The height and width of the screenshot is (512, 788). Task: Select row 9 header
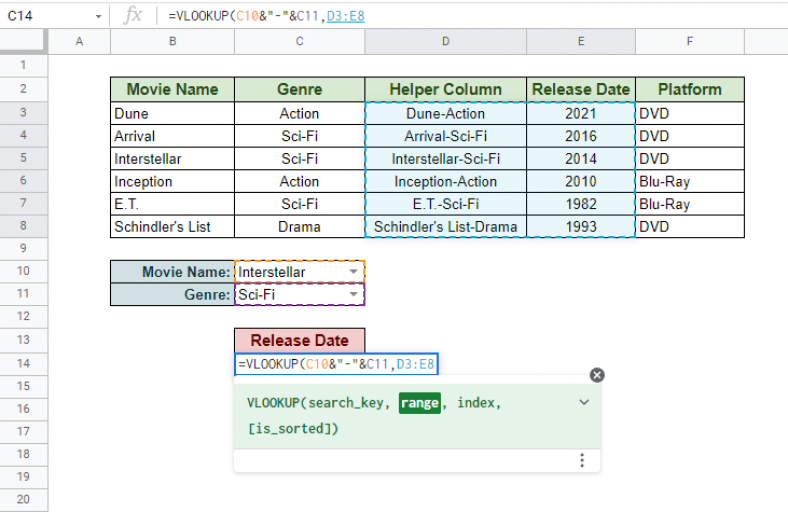[23, 248]
